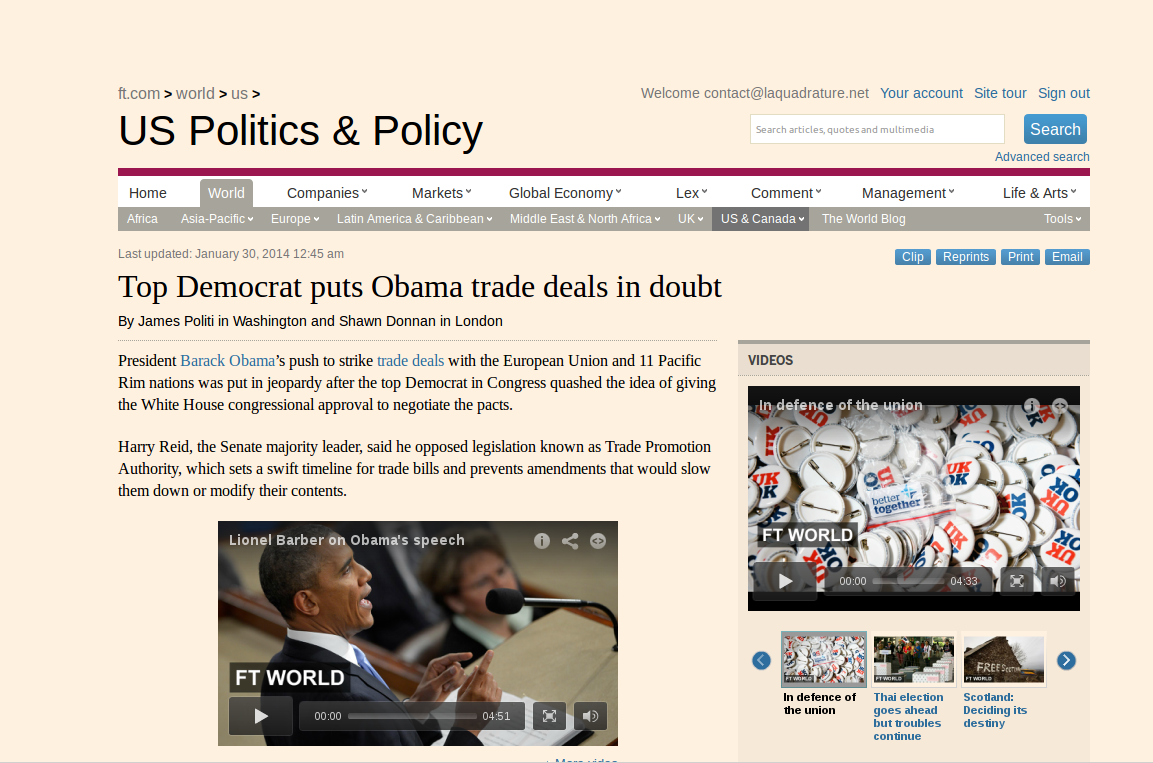This screenshot has height=763, width=1153.
Task: Play the Lionel Barber on Obama's speech video
Action: 260,716
